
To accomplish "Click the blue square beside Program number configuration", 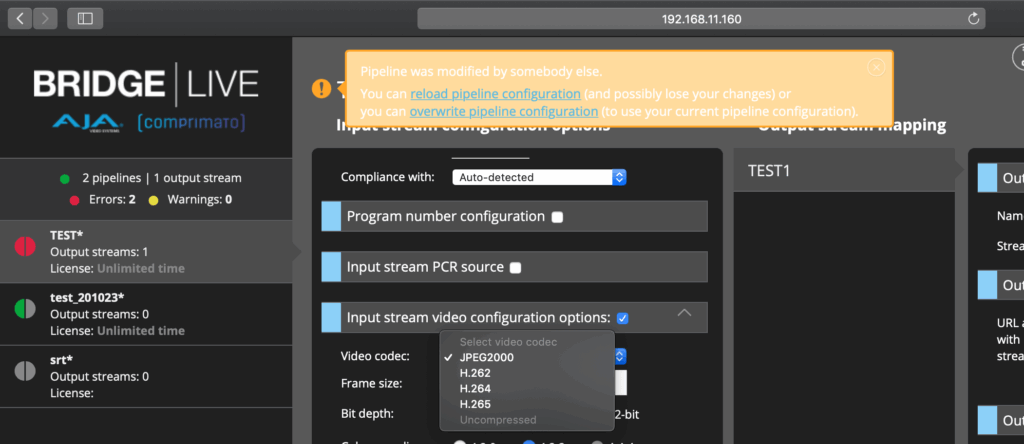I will tap(331, 216).
